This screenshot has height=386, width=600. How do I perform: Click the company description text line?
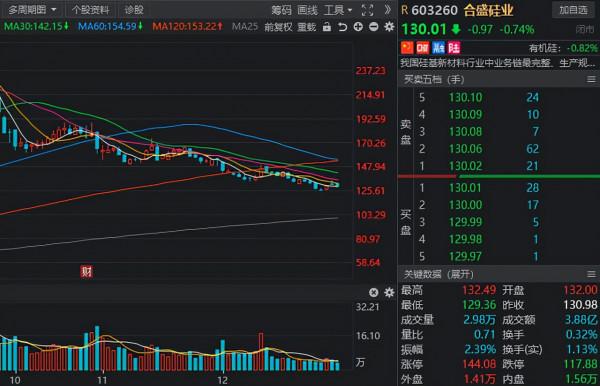pos(498,63)
